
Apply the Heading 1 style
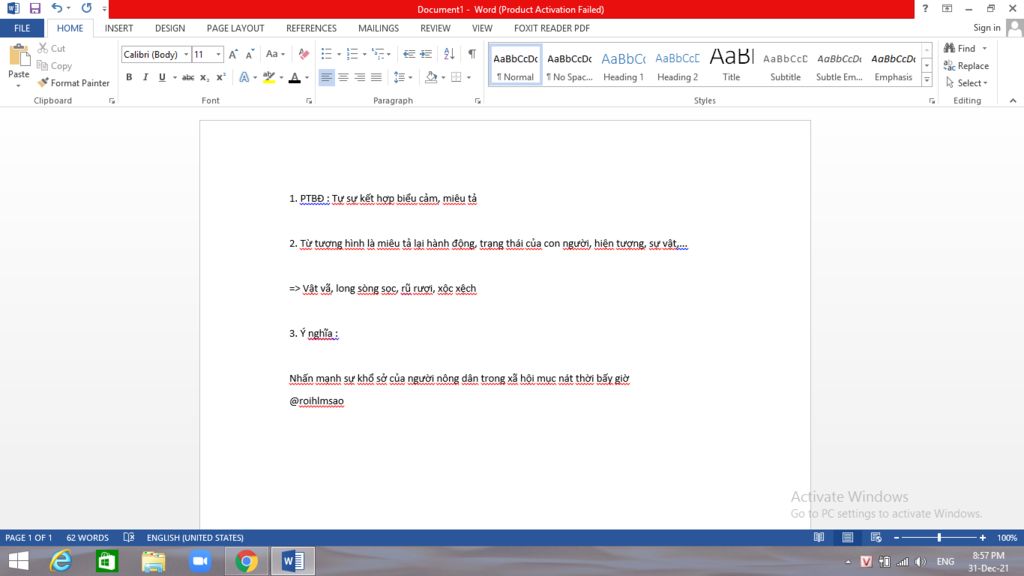623,65
